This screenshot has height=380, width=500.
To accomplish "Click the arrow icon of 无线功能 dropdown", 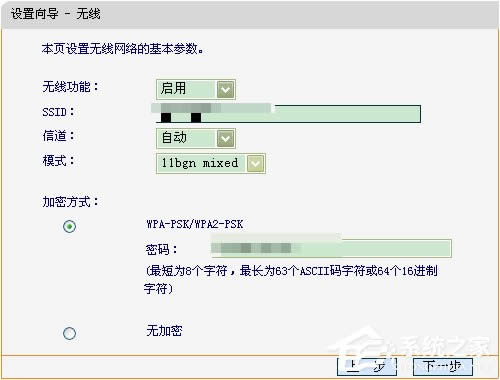I will tap(225, 89).
